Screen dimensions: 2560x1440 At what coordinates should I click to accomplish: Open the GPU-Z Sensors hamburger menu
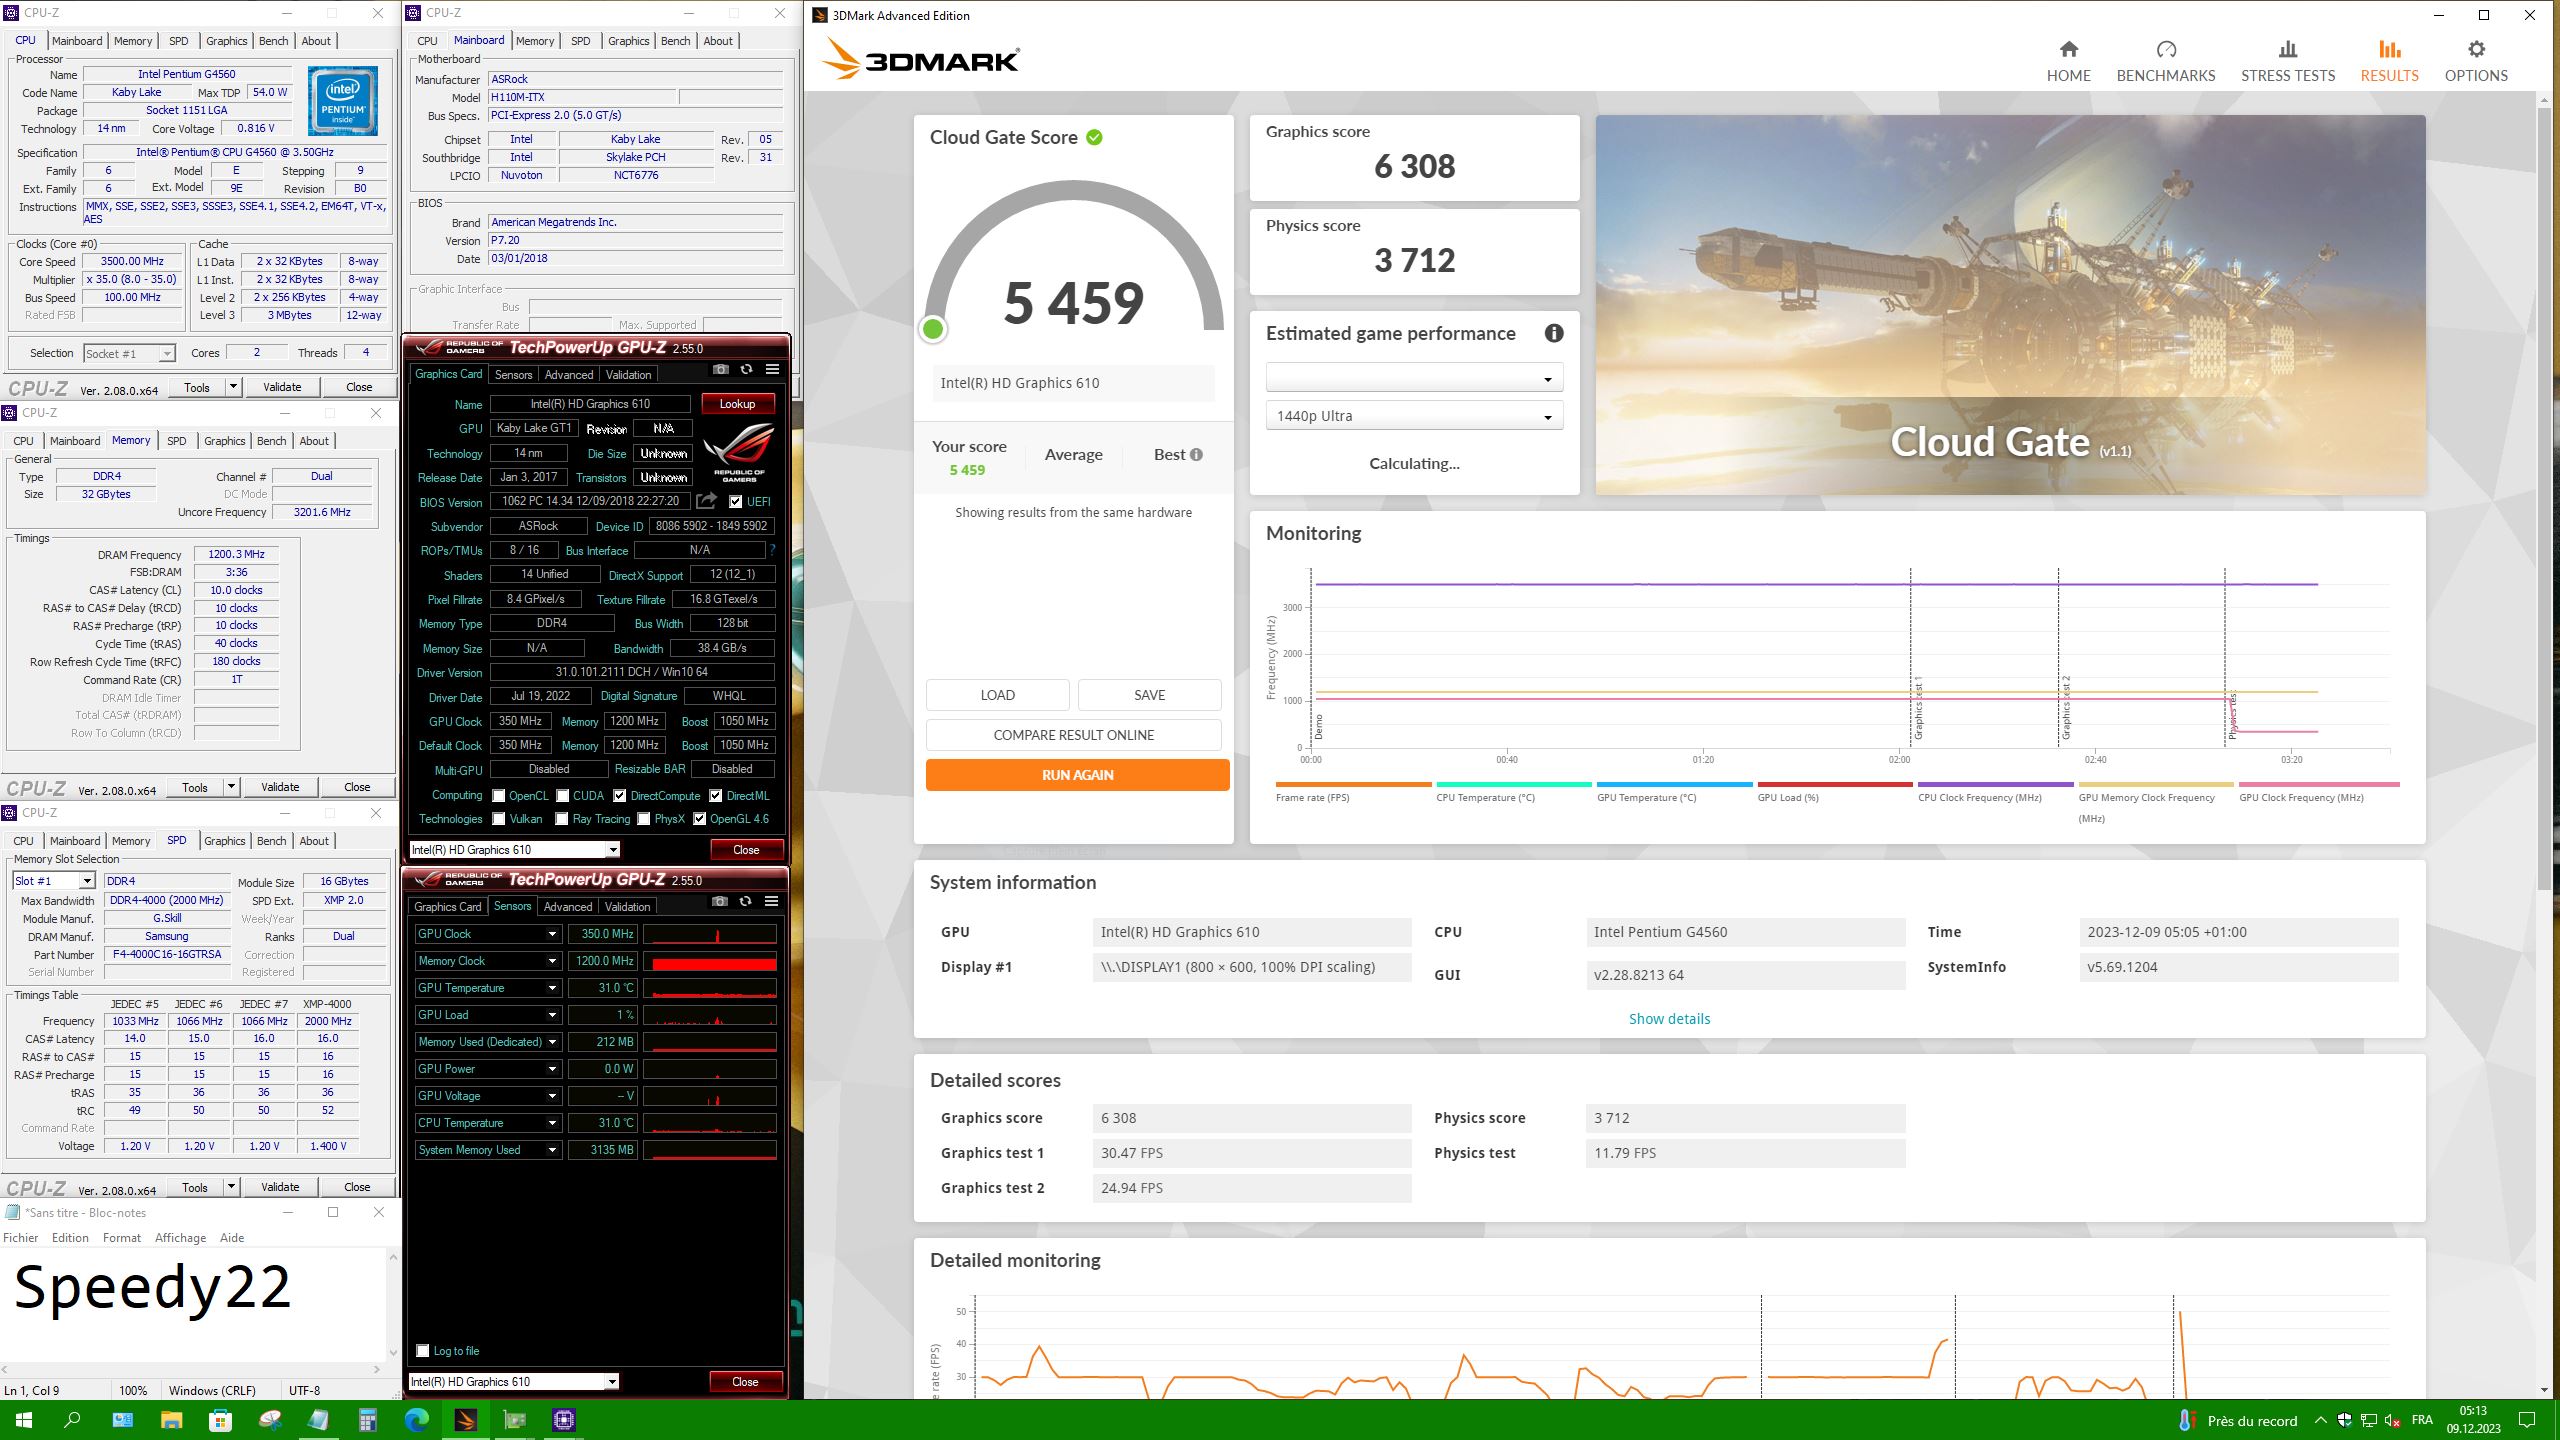point(771,901)
